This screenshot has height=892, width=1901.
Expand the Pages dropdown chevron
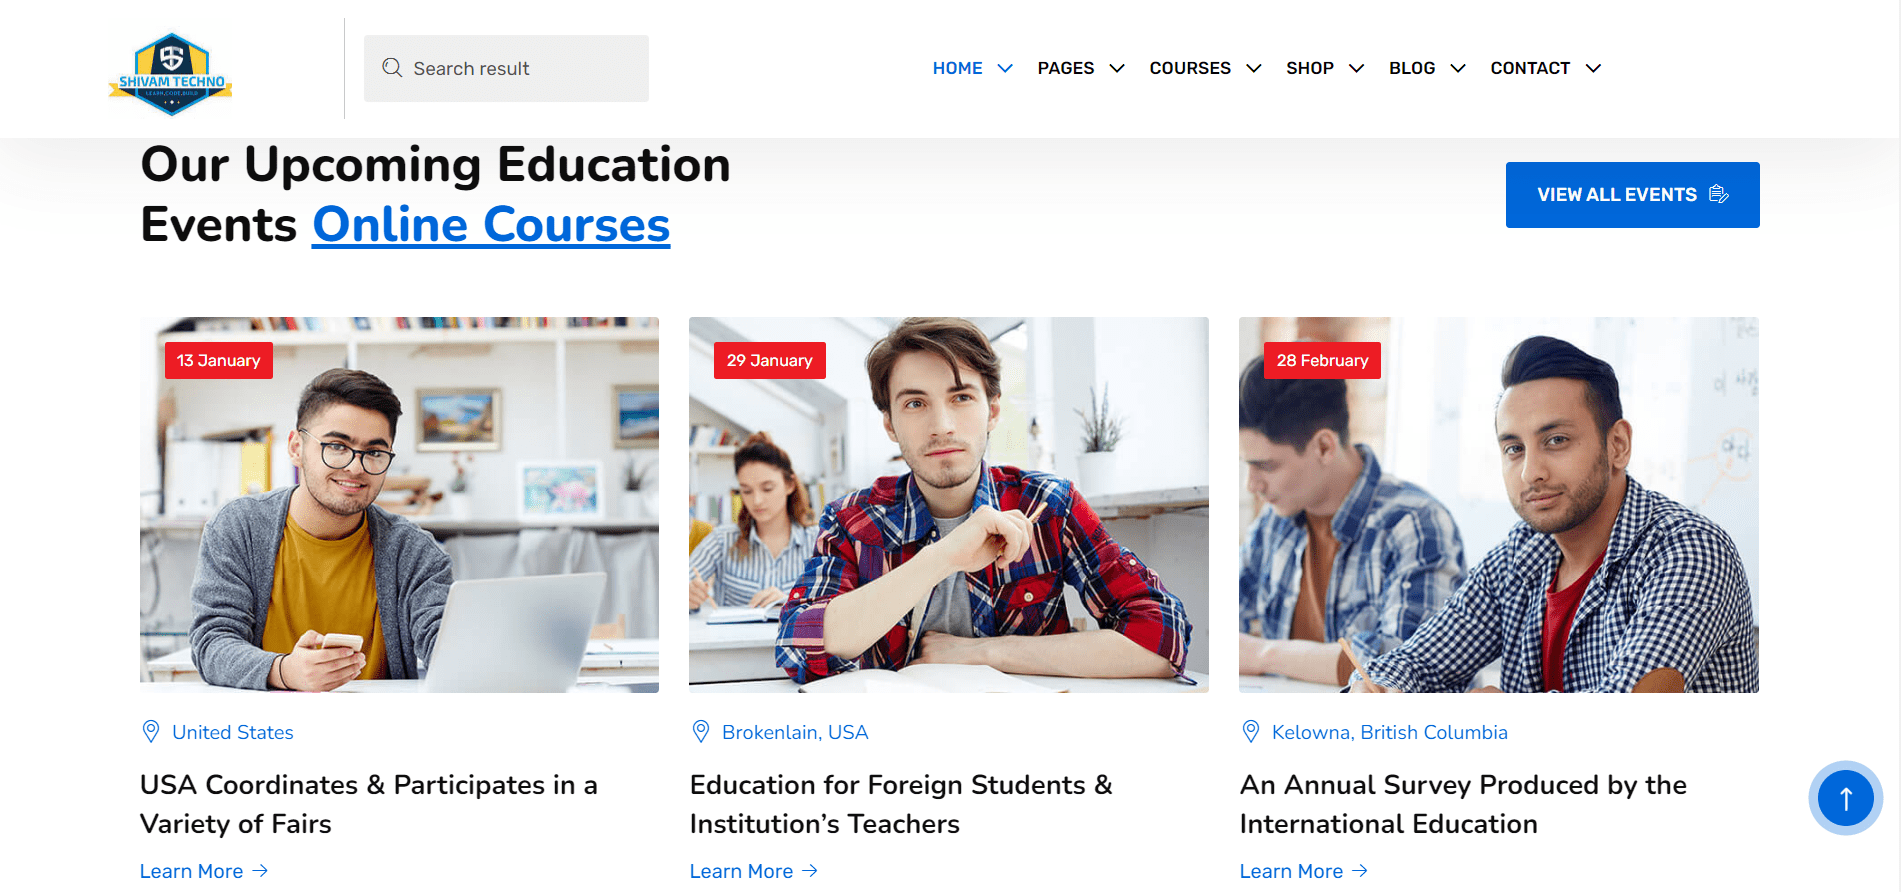[1117, 68]
